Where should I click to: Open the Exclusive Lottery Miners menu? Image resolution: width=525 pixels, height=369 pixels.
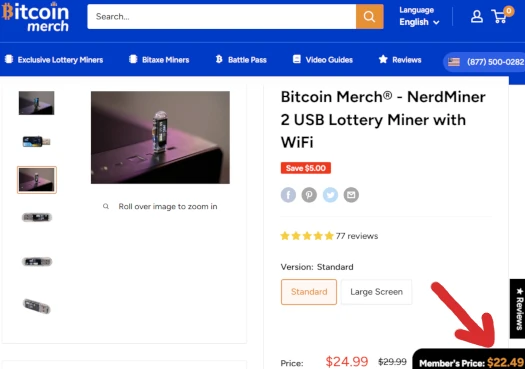(54, 60)
